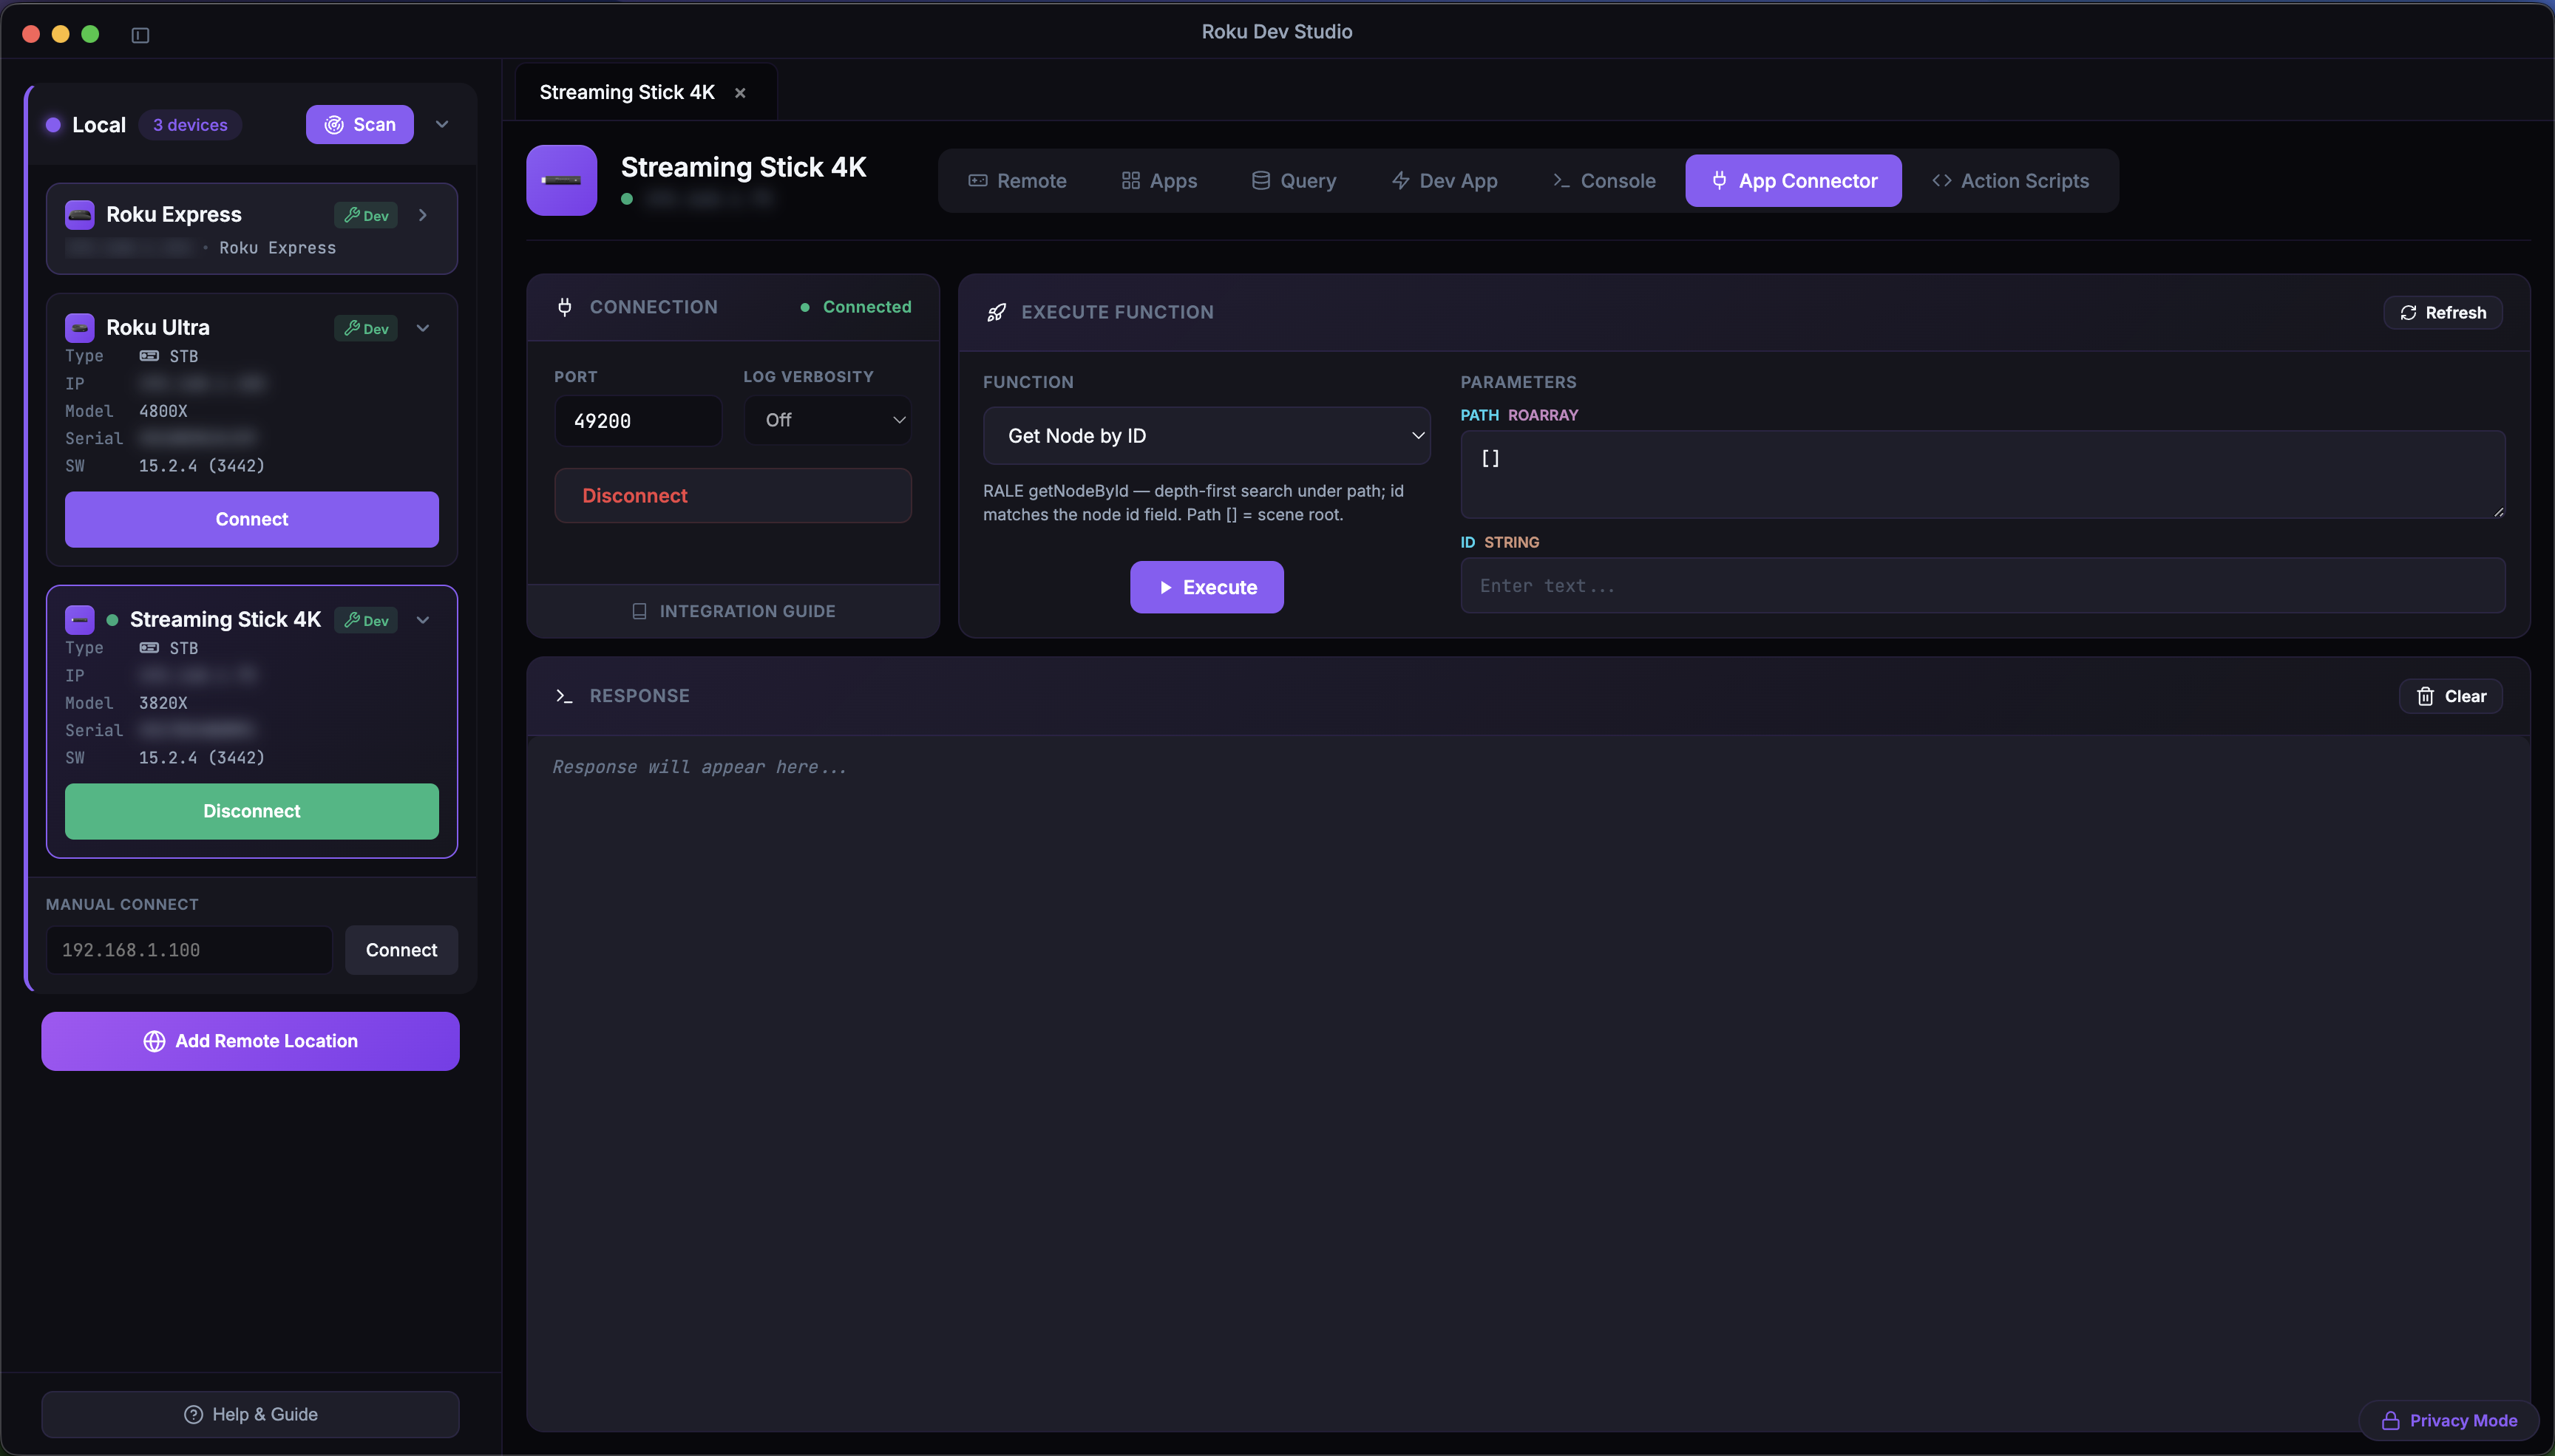Click the lock icon on Privacy Mode

pos(2391,1420)
